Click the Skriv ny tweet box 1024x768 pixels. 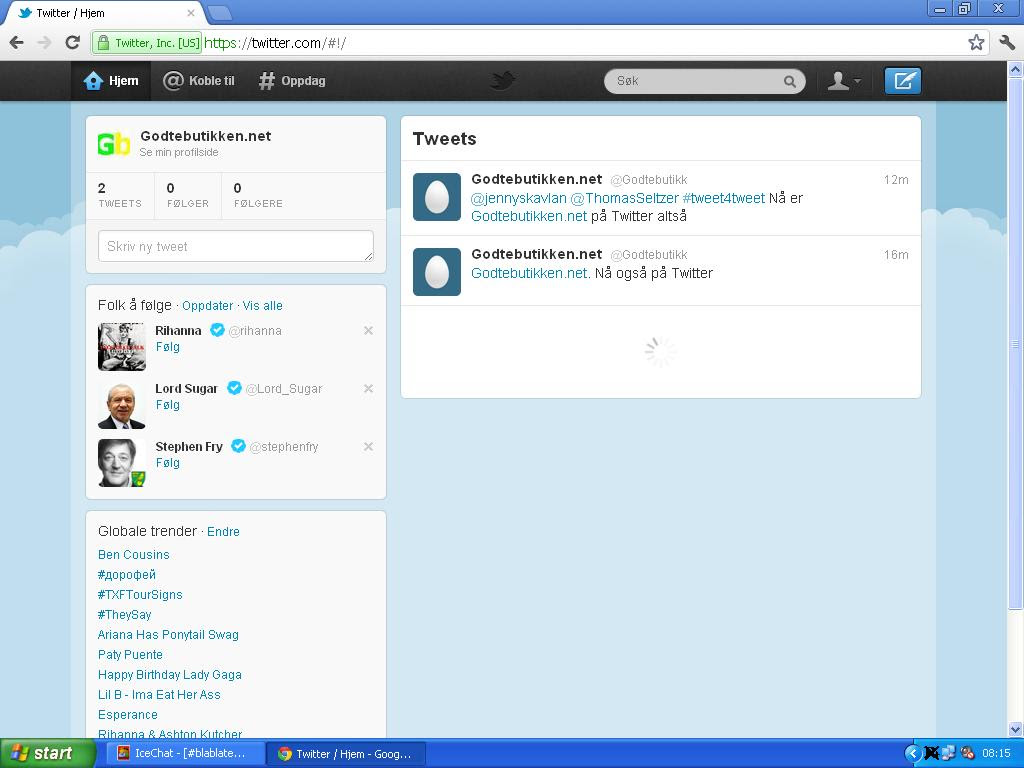click(236, 246)
